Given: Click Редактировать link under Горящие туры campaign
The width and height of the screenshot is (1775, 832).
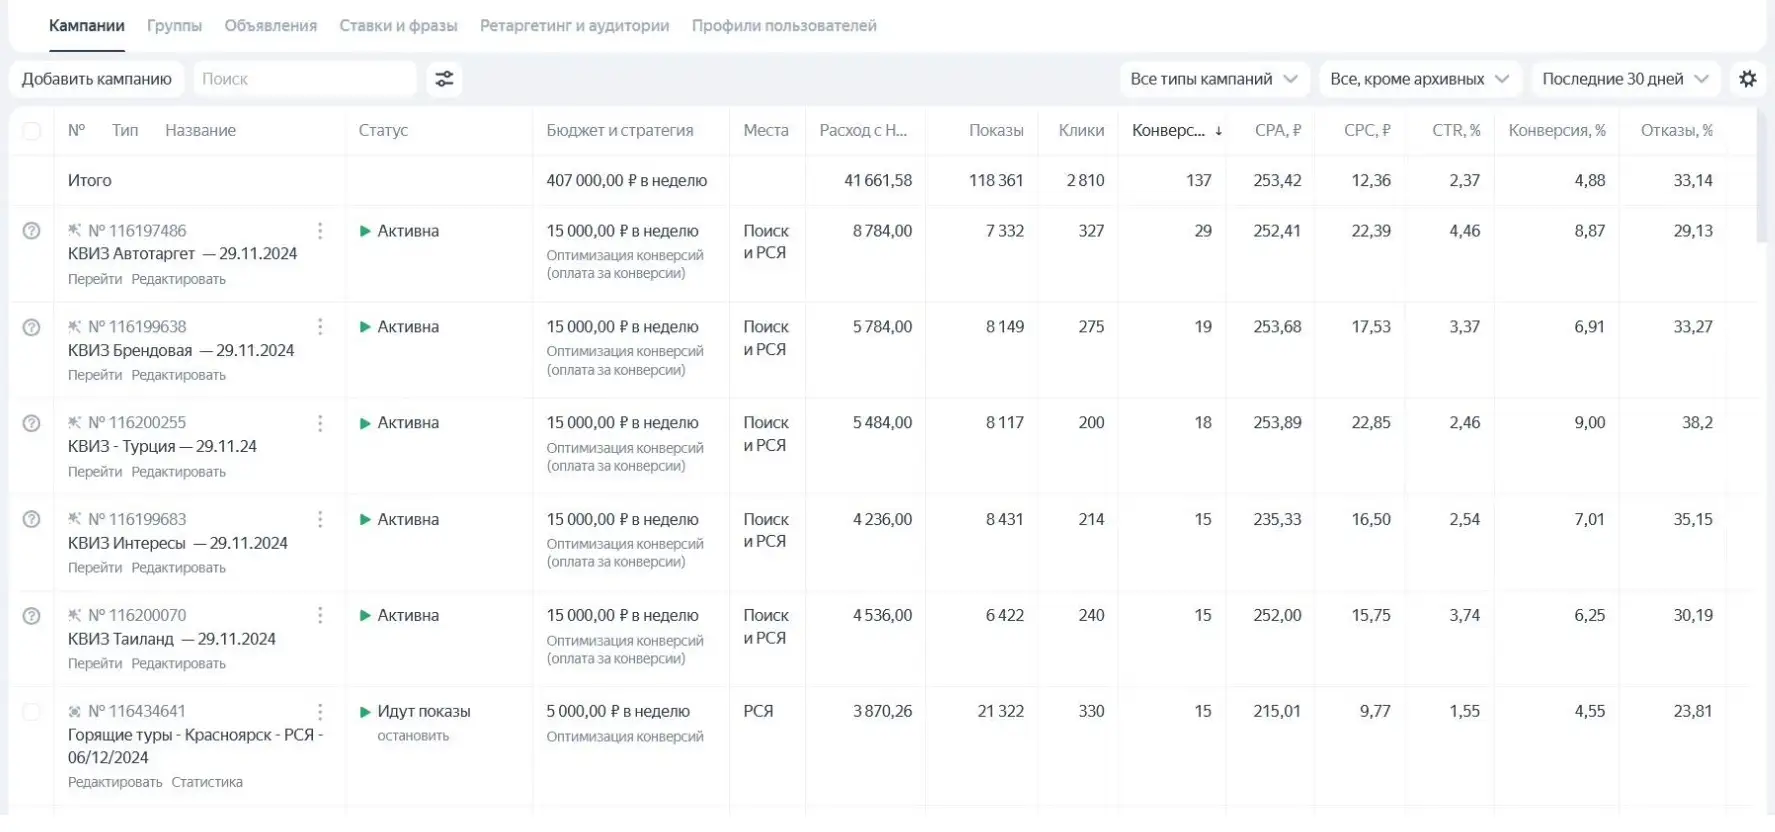Looking at the screenshot, I should coord(115,782).
